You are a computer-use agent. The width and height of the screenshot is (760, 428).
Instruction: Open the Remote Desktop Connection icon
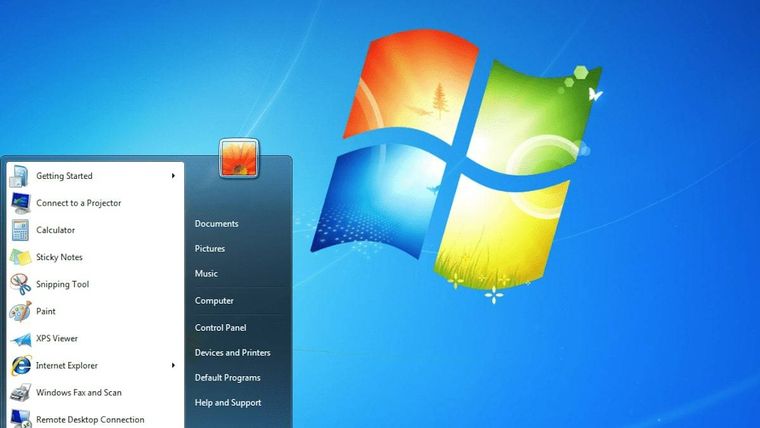(20, 418)
